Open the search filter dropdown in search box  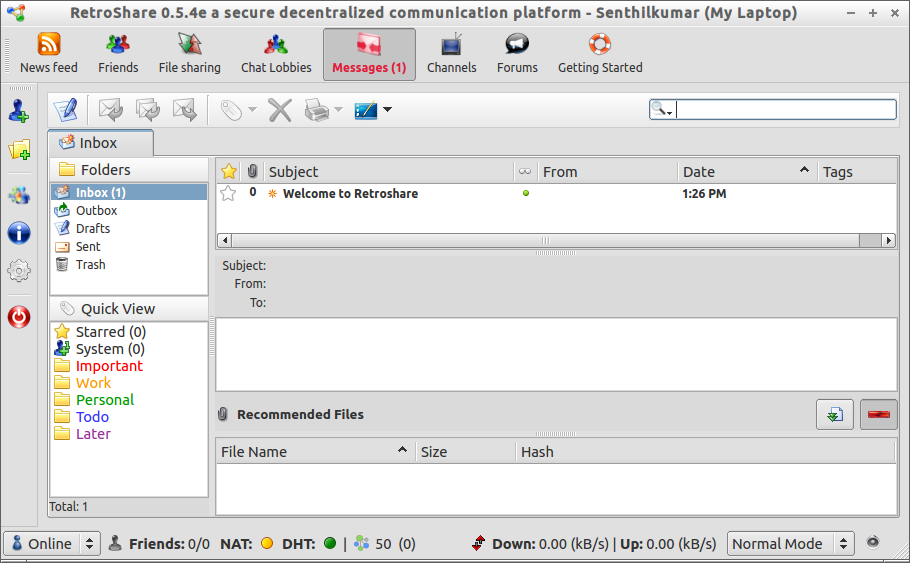click(x=662, y=109)
